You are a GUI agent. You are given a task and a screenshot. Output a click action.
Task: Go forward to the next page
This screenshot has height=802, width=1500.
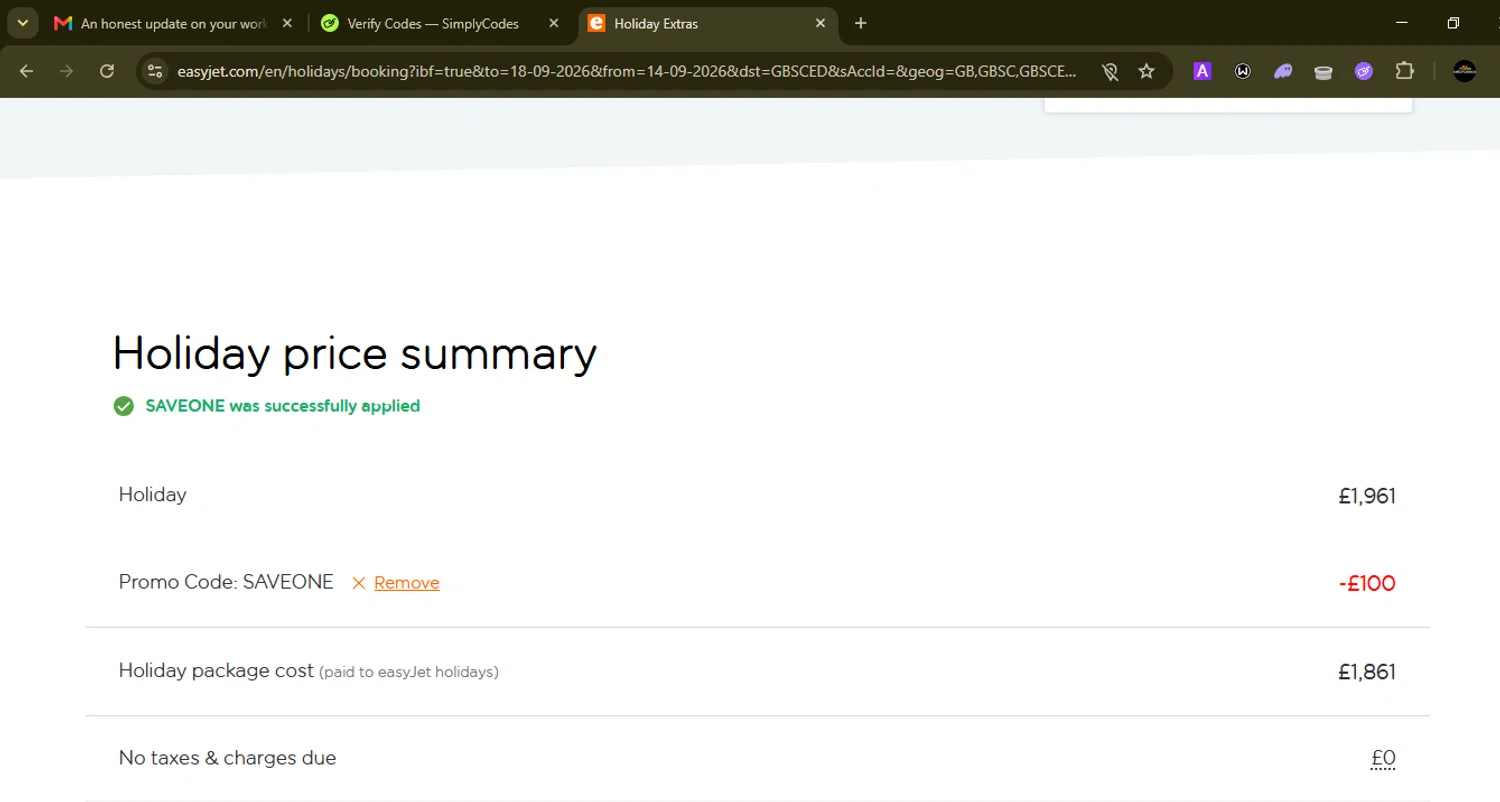click(67, 71)
